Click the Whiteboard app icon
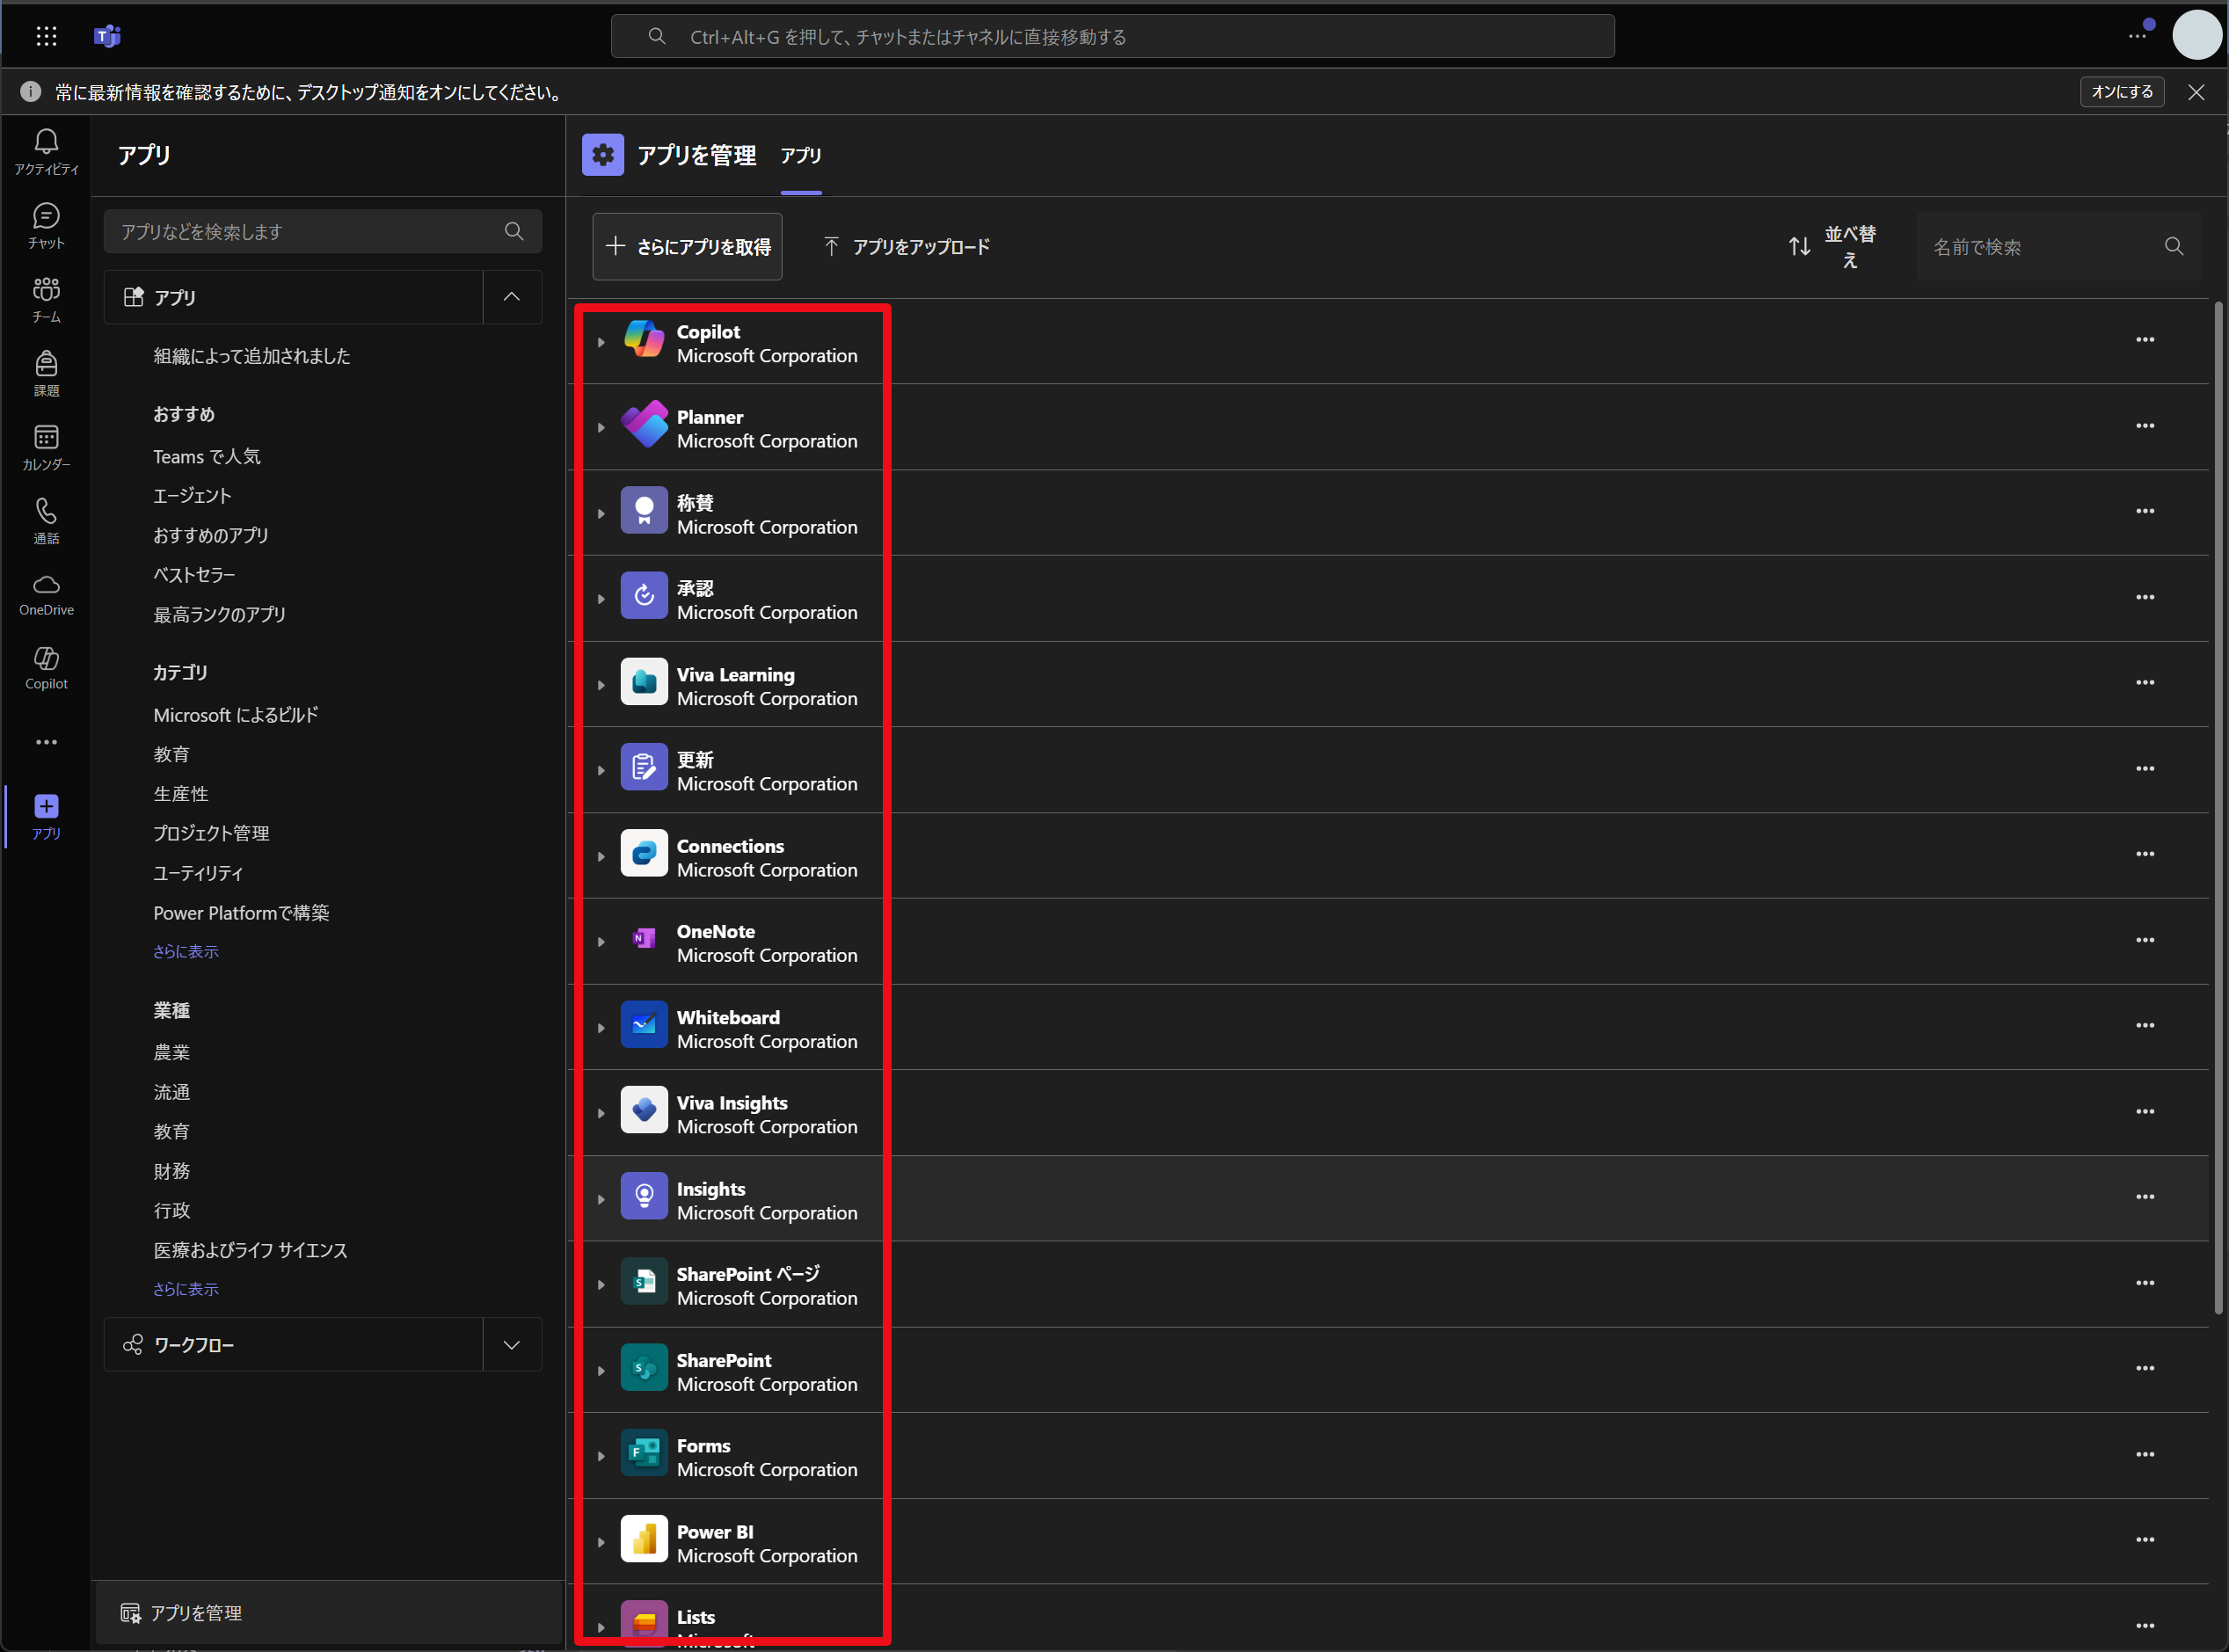The width and height of the screenshot is (2229, 1652). pos(644,1026)
